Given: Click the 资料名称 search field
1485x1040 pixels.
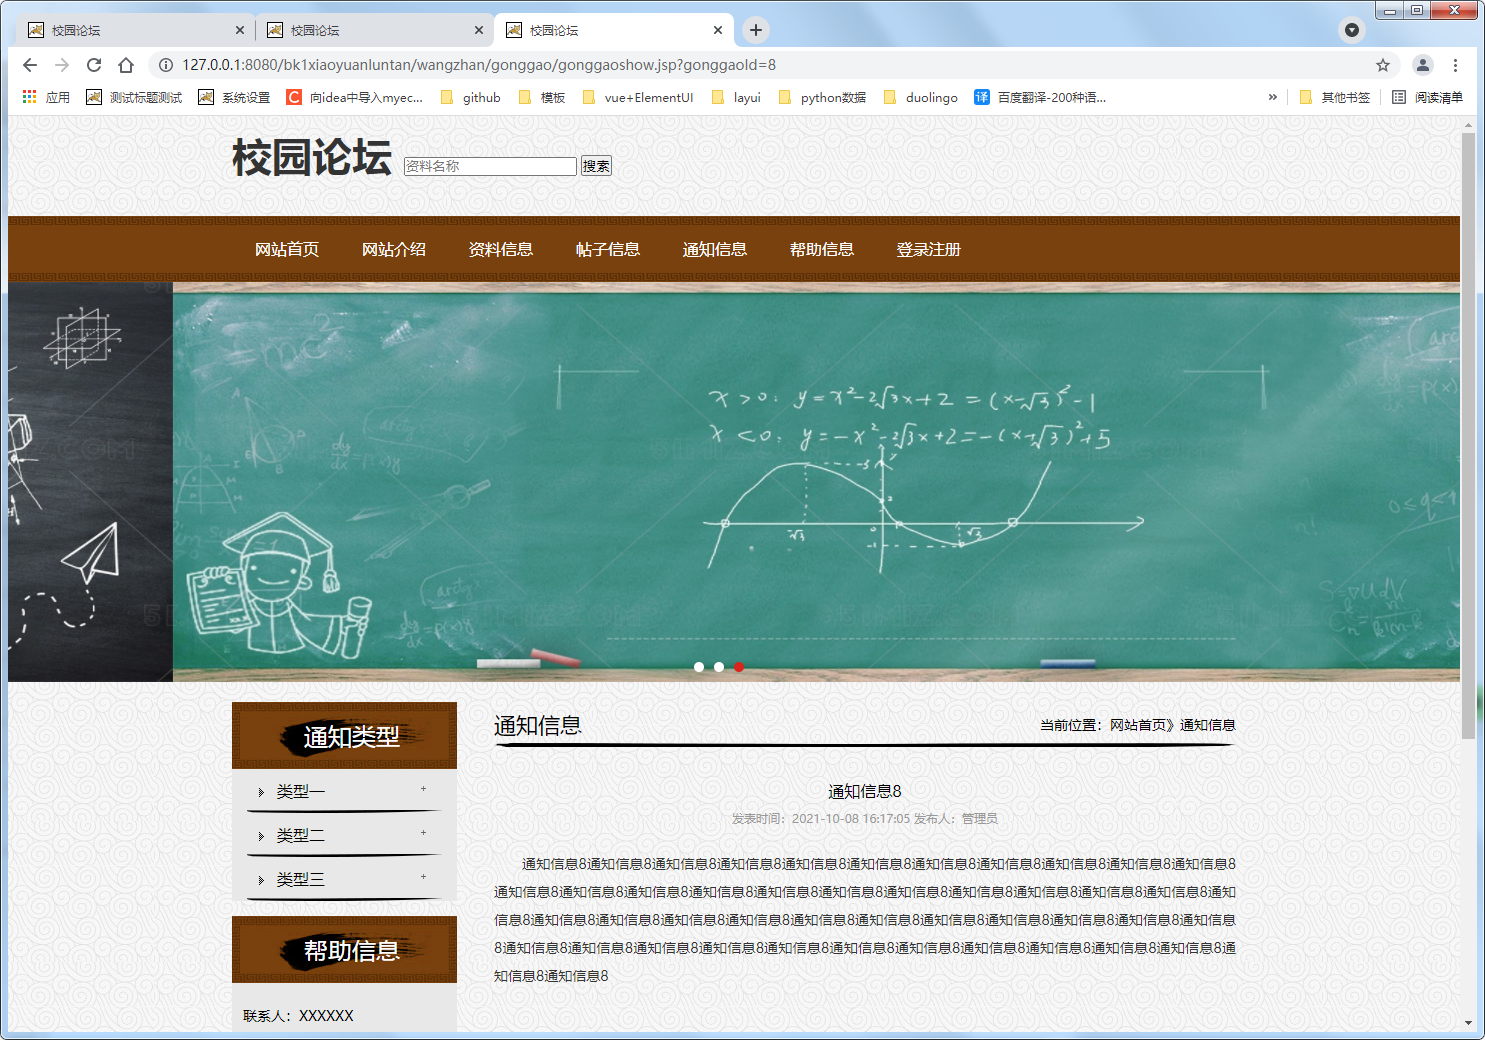Looking at the screenshot, I should point(490,166).
